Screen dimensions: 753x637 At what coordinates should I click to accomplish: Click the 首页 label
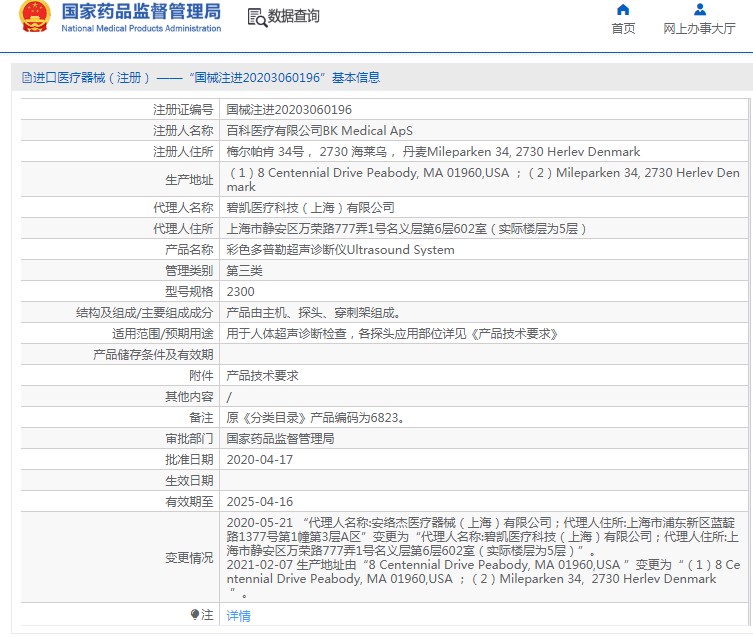pyautogui.click(x=623, y=28)
